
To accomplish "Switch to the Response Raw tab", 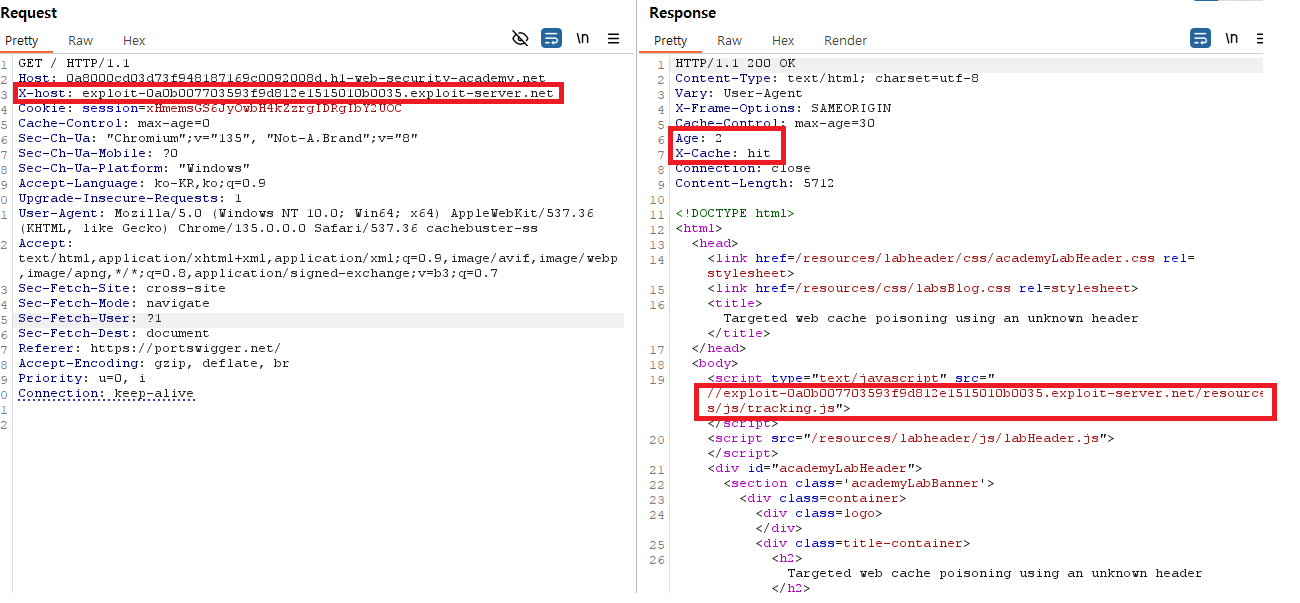I will 730,40.
